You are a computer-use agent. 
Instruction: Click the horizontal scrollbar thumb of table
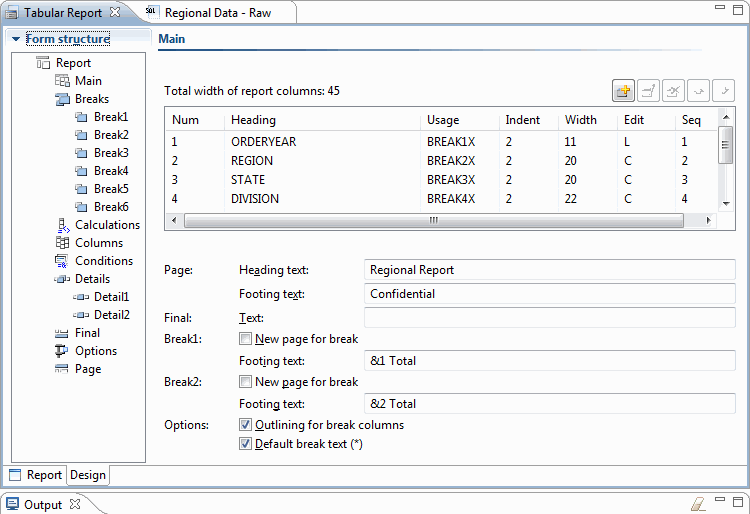[433, 220]
